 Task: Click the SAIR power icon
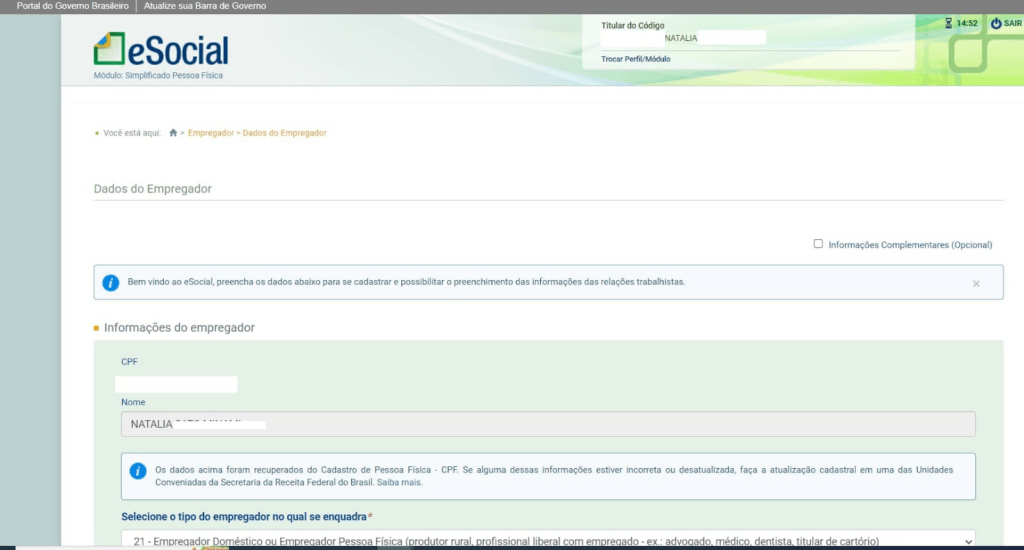tap(996, 24)
